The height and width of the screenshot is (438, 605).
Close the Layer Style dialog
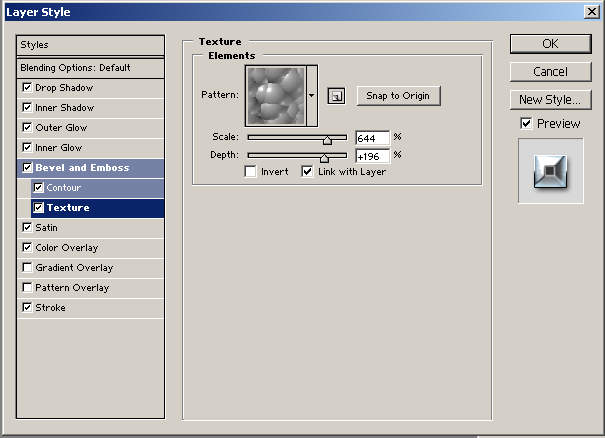coord(591,12)
